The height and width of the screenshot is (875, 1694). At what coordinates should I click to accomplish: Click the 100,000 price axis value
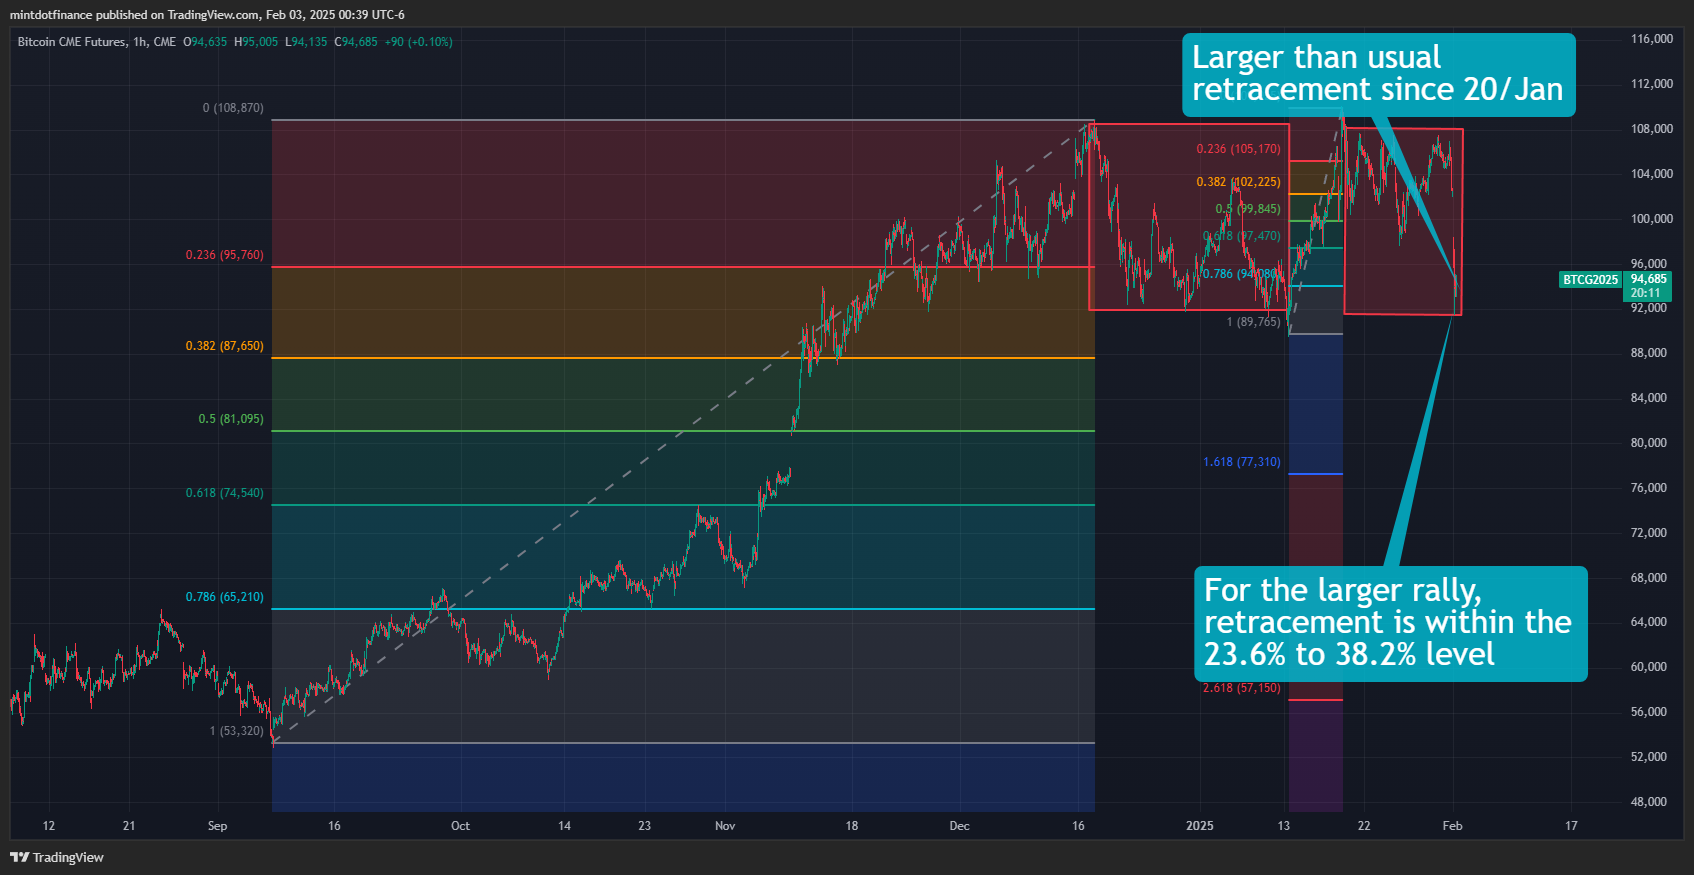click(x=1652, y=219)
